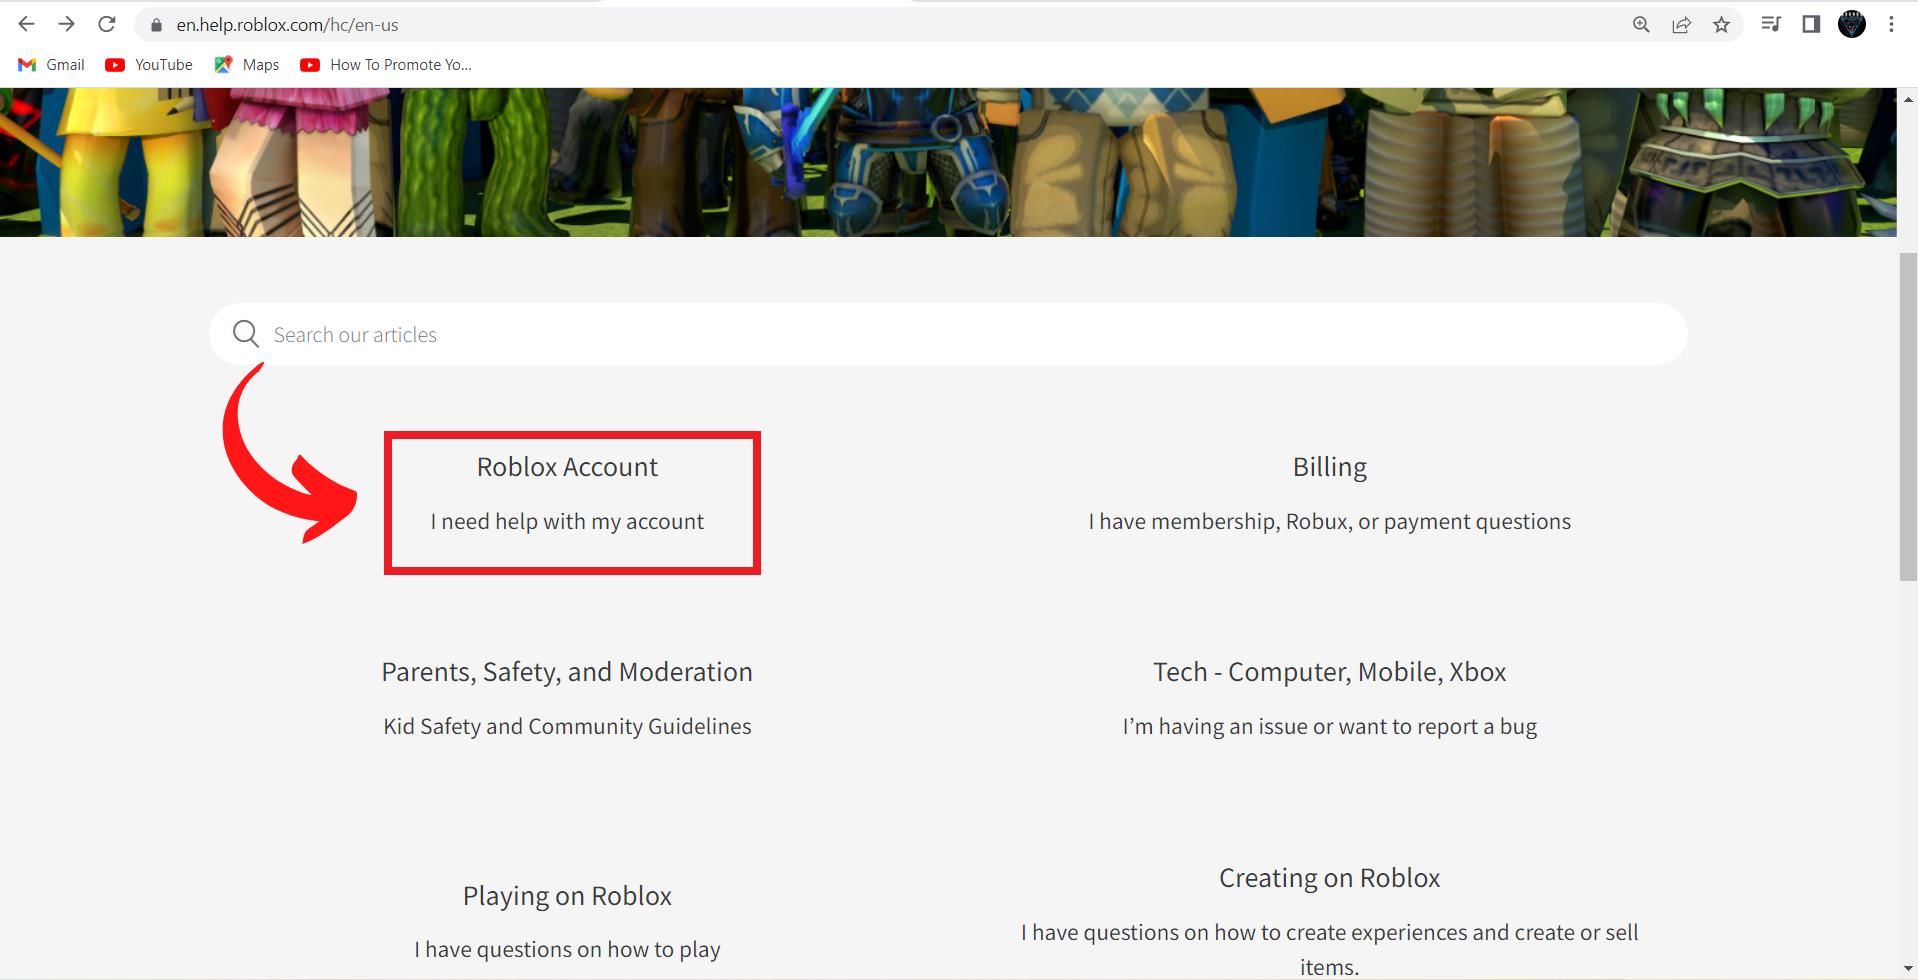The height and width of the screenshot is (980, 1918).
Task: Click Kid Safety and Community Guidelines
Action: pyautogui.click(x=567, y=726)
